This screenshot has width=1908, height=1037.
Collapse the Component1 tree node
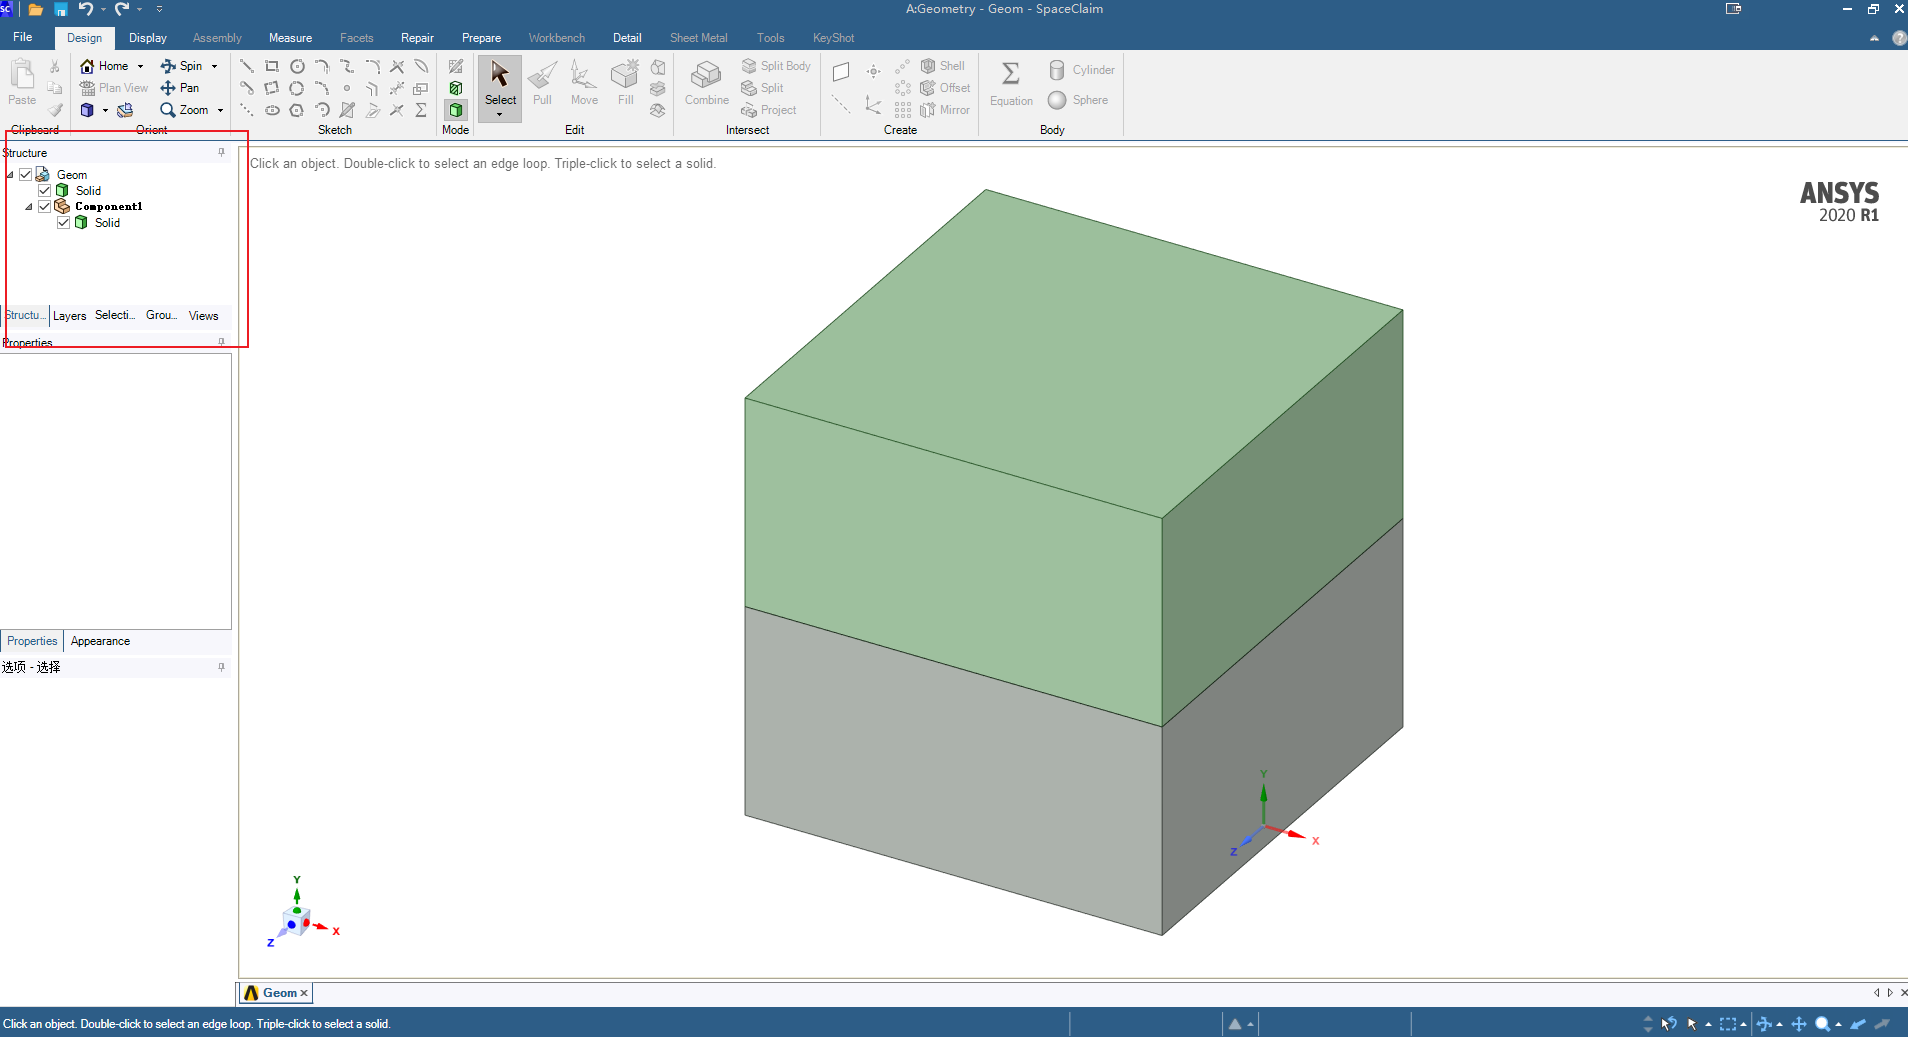[x=29, y=207]
